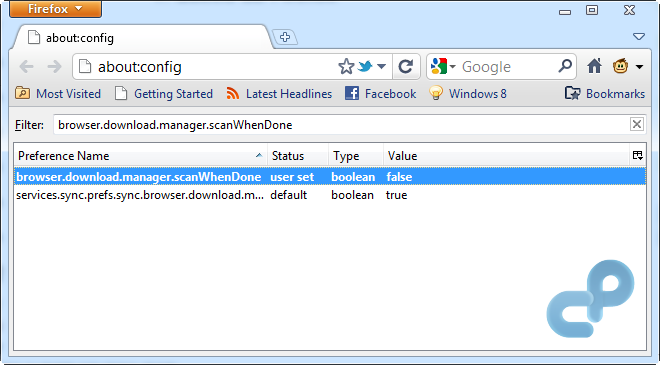Sort by the Preference Name column header
The width and height of the screenshot is (660, 365).
point(141,156)
